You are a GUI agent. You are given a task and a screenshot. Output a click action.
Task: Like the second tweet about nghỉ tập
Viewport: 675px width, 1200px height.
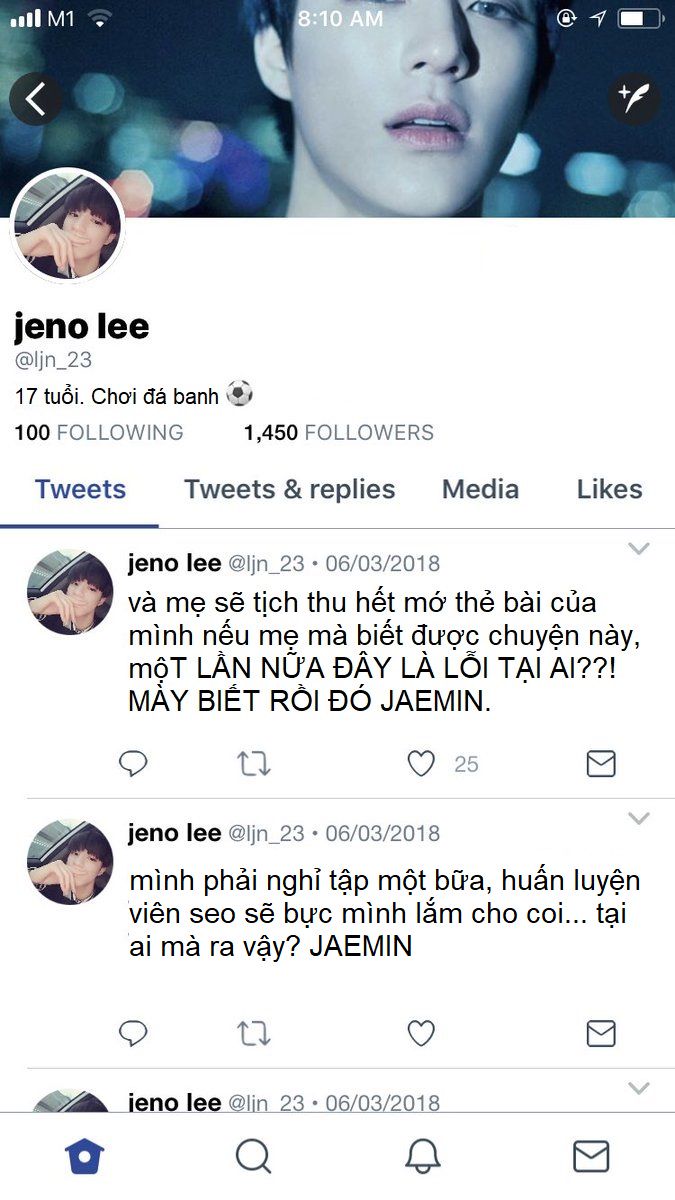(x=421, y=1033)
